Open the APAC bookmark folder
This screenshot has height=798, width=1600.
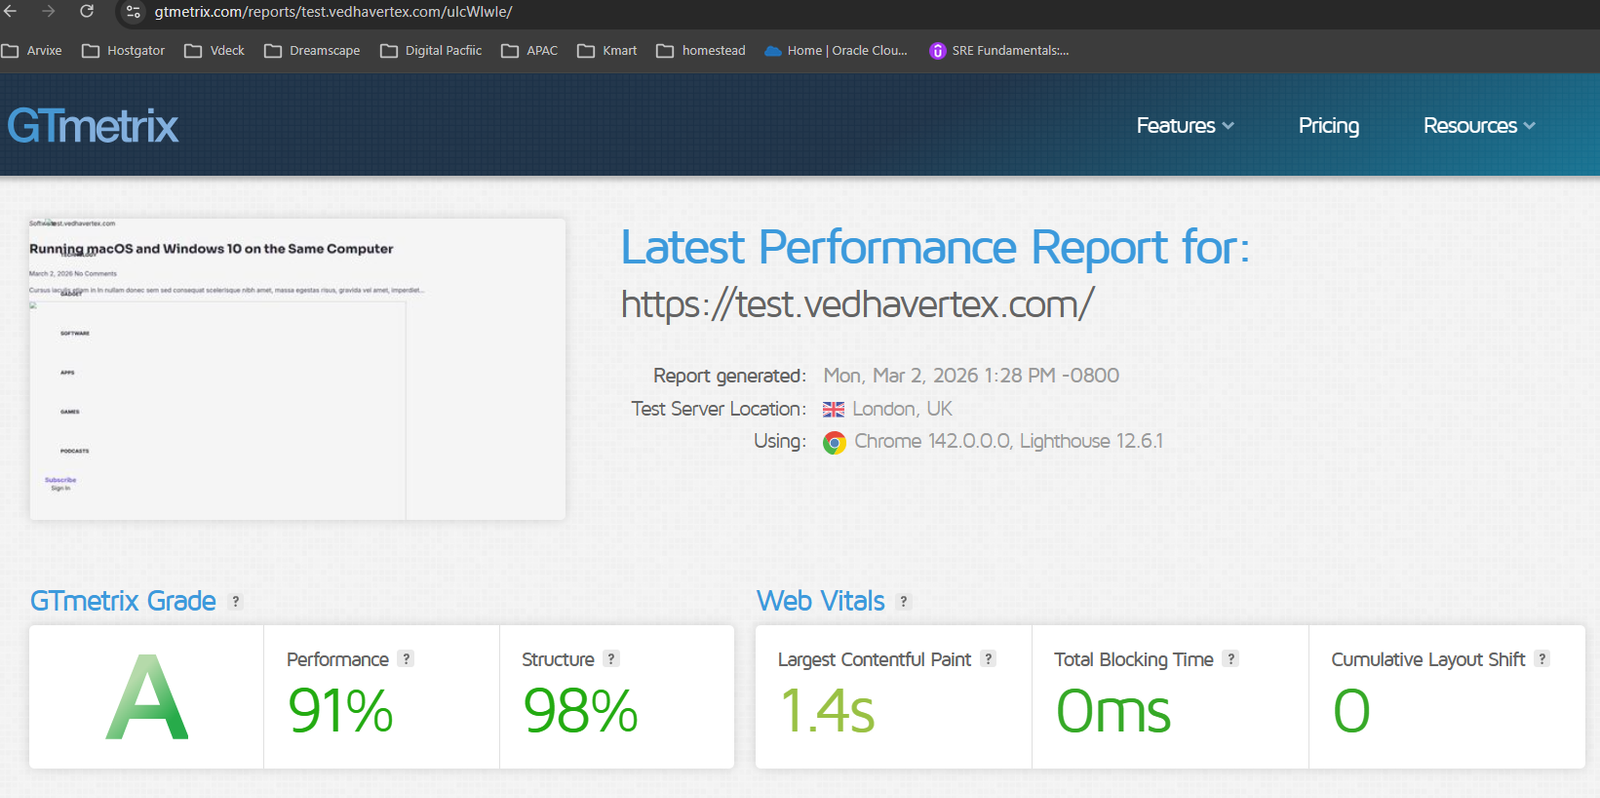[529, 51]
